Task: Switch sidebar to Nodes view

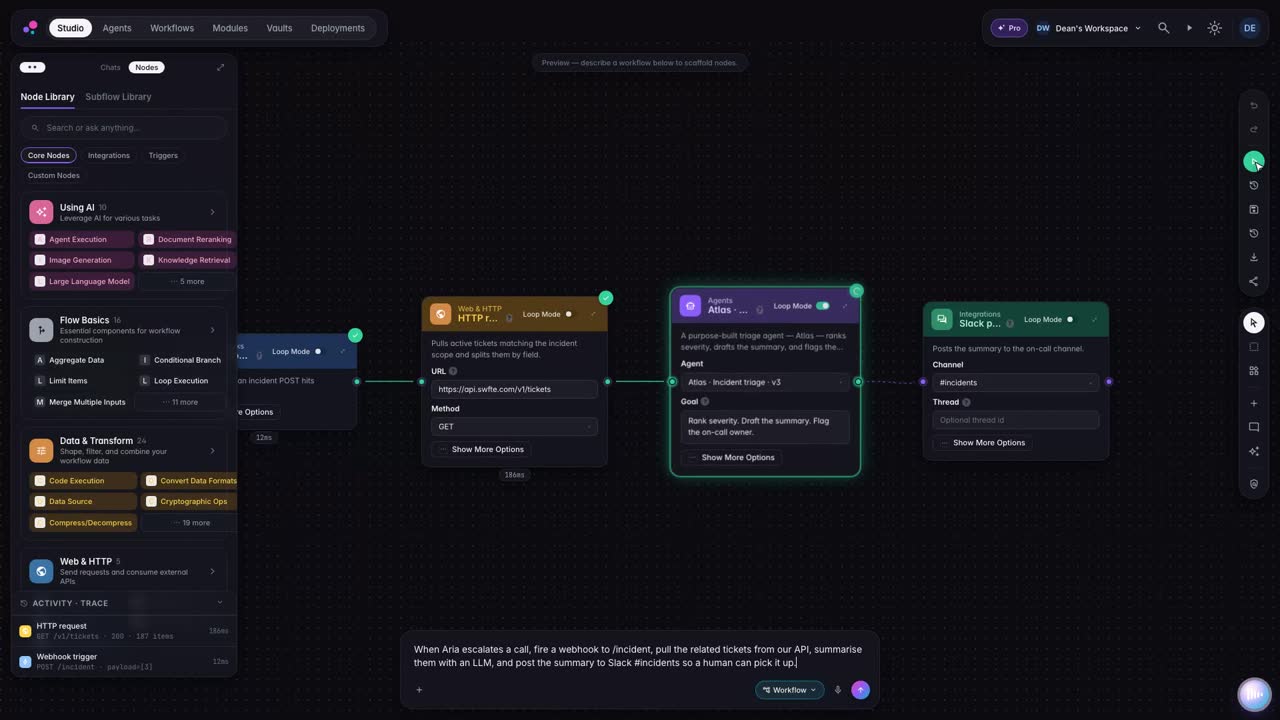Action: click(146, 67)
